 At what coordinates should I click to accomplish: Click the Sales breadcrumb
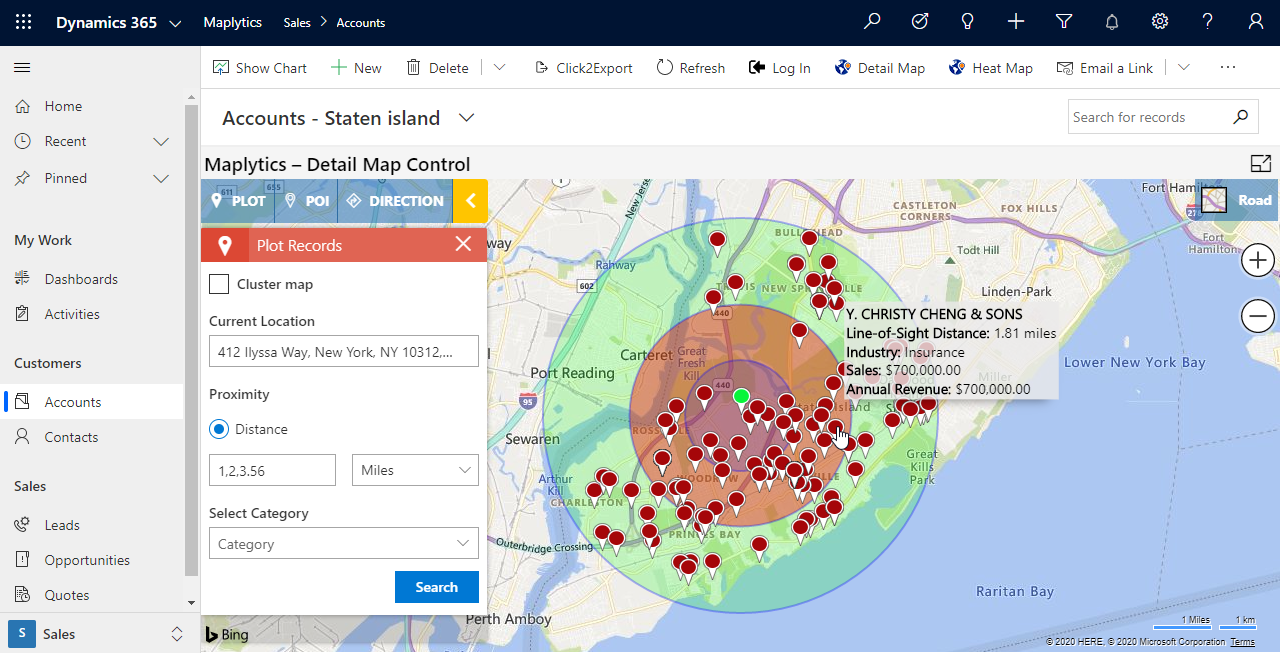click(297, 22)
